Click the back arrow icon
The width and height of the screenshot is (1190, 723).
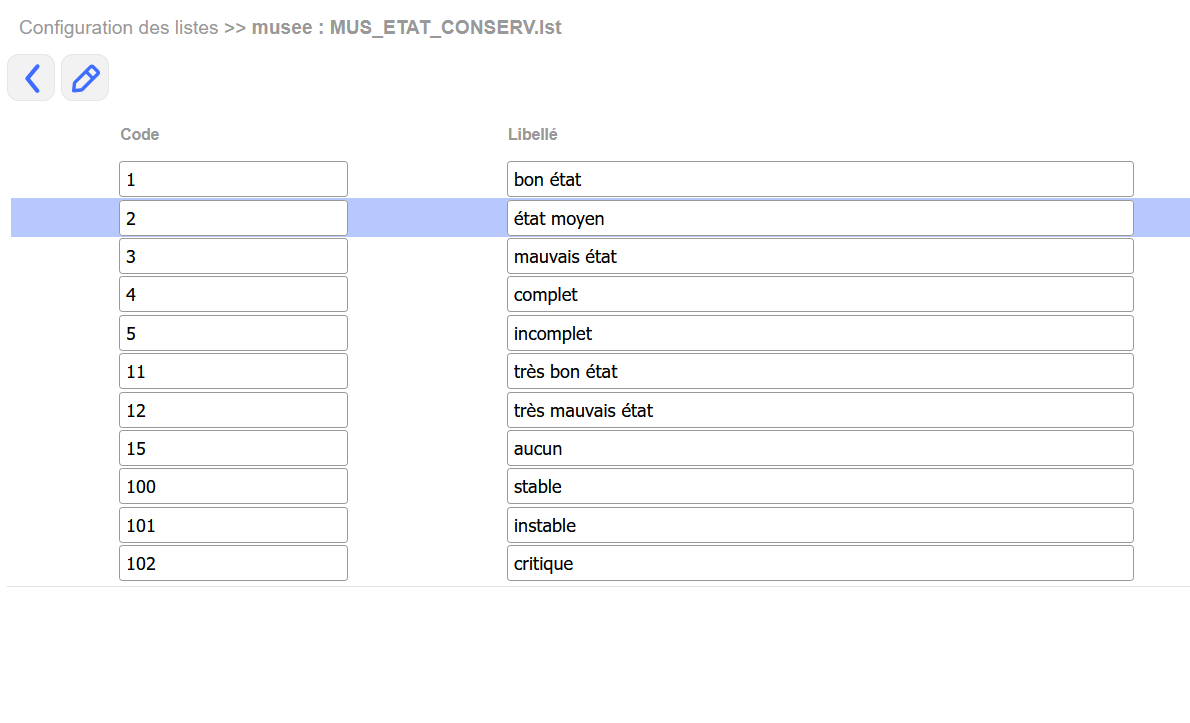coord(31,78)
